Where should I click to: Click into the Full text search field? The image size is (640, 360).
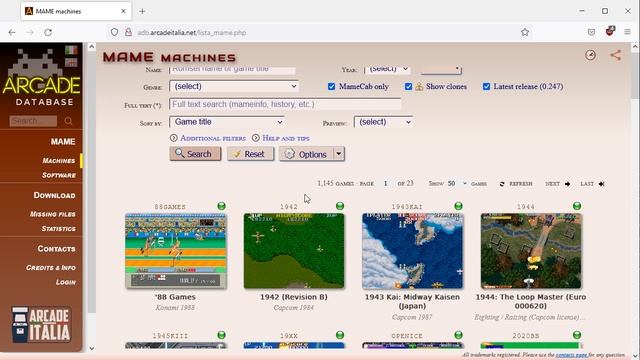285,104
